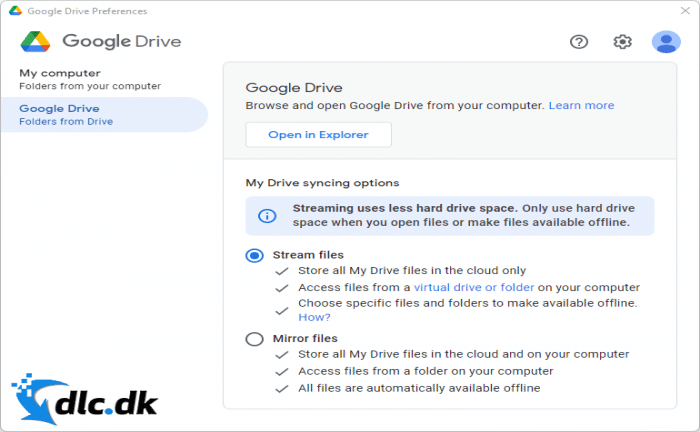Switch to Google Drive folders section
Image resolution: width=700 pixels, height=432 pixels.
click(x=104, y=115)
